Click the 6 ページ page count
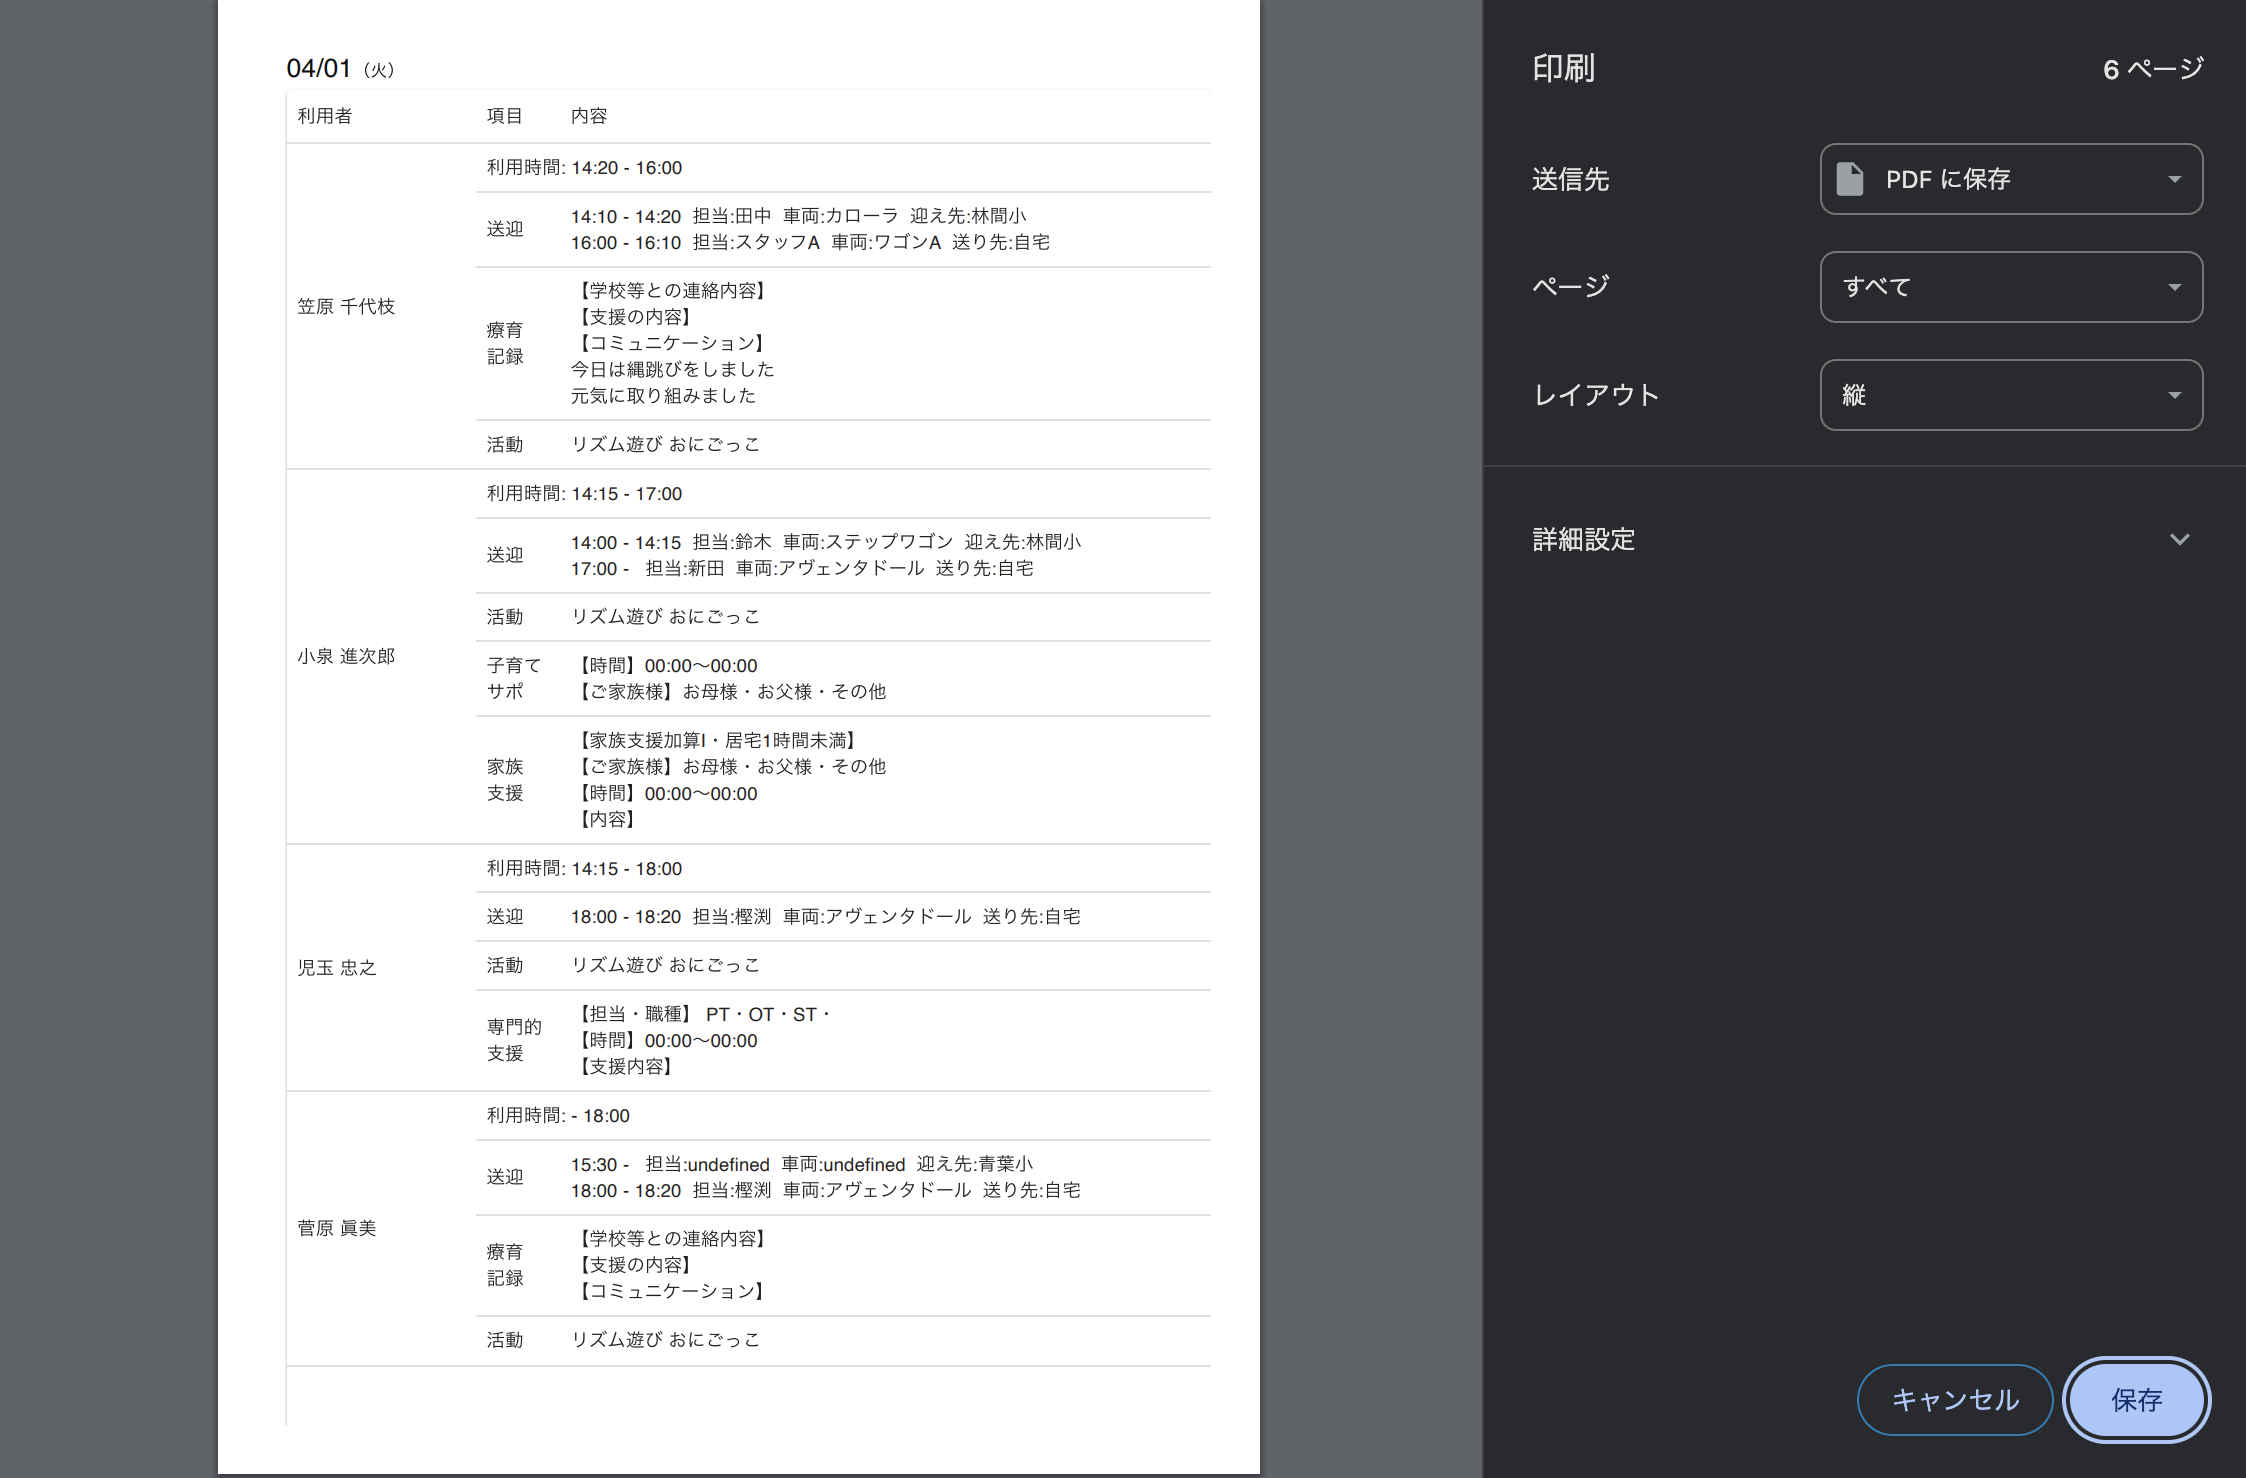This screenshot has height=1478, width=2246. (x=2153, y=69)
